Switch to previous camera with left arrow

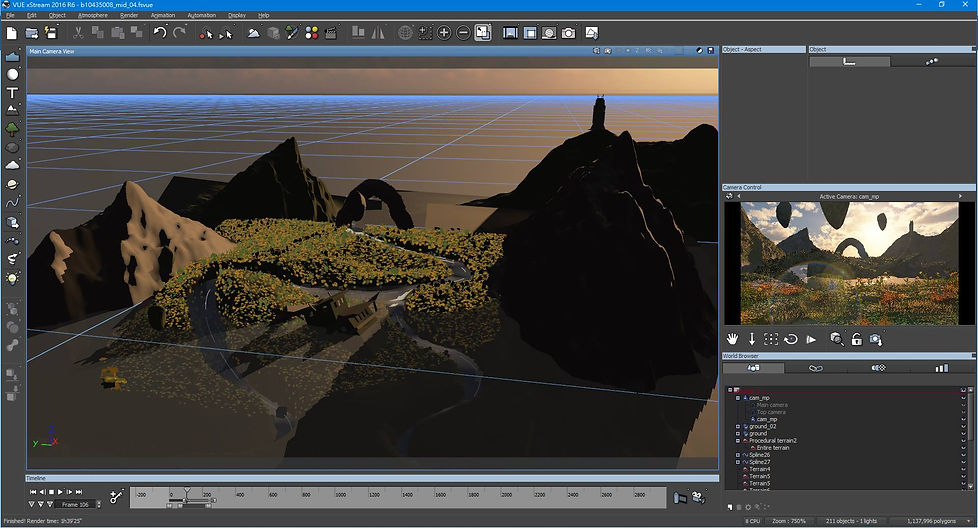click(738, 196)
